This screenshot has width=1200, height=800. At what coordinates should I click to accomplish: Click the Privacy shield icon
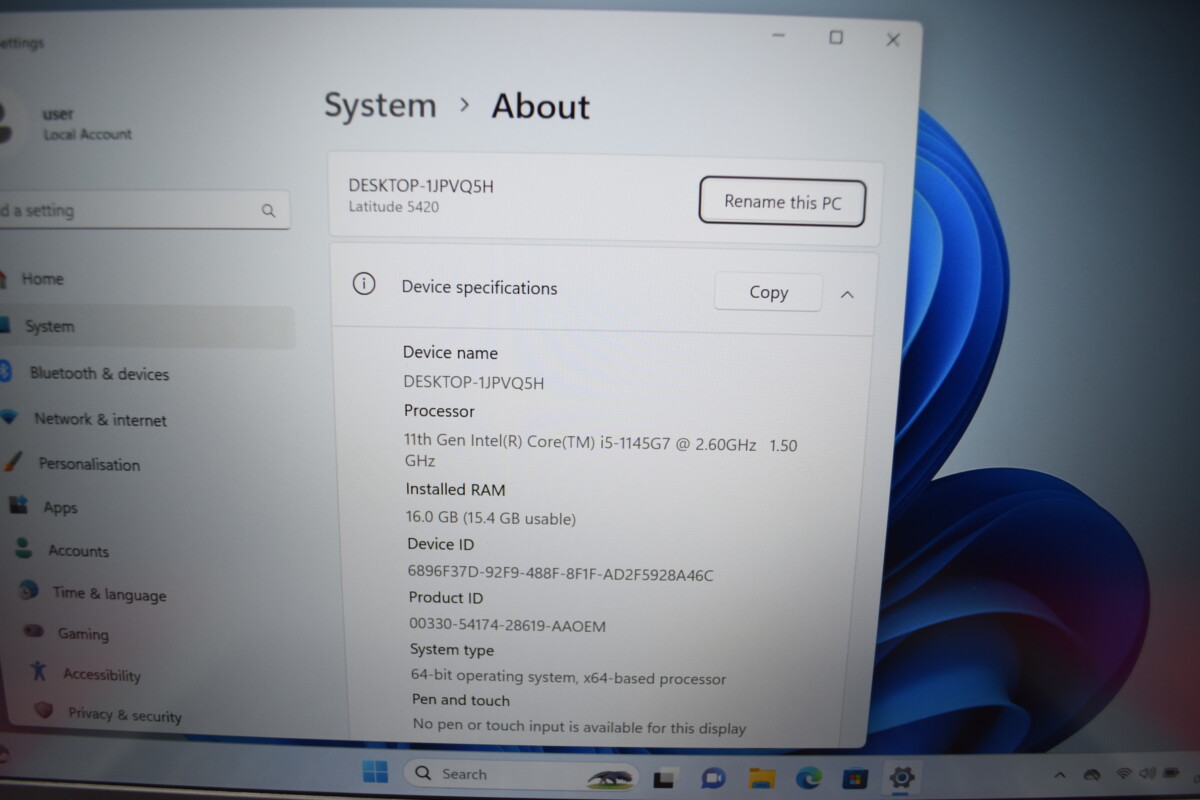point(43,710)
